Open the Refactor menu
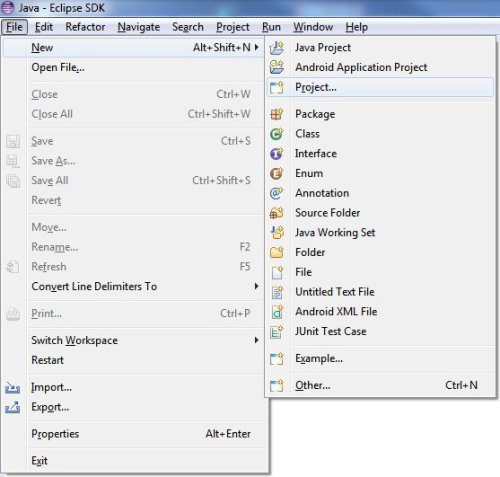The height and width of the screenshot is (477, 500). 85,27
